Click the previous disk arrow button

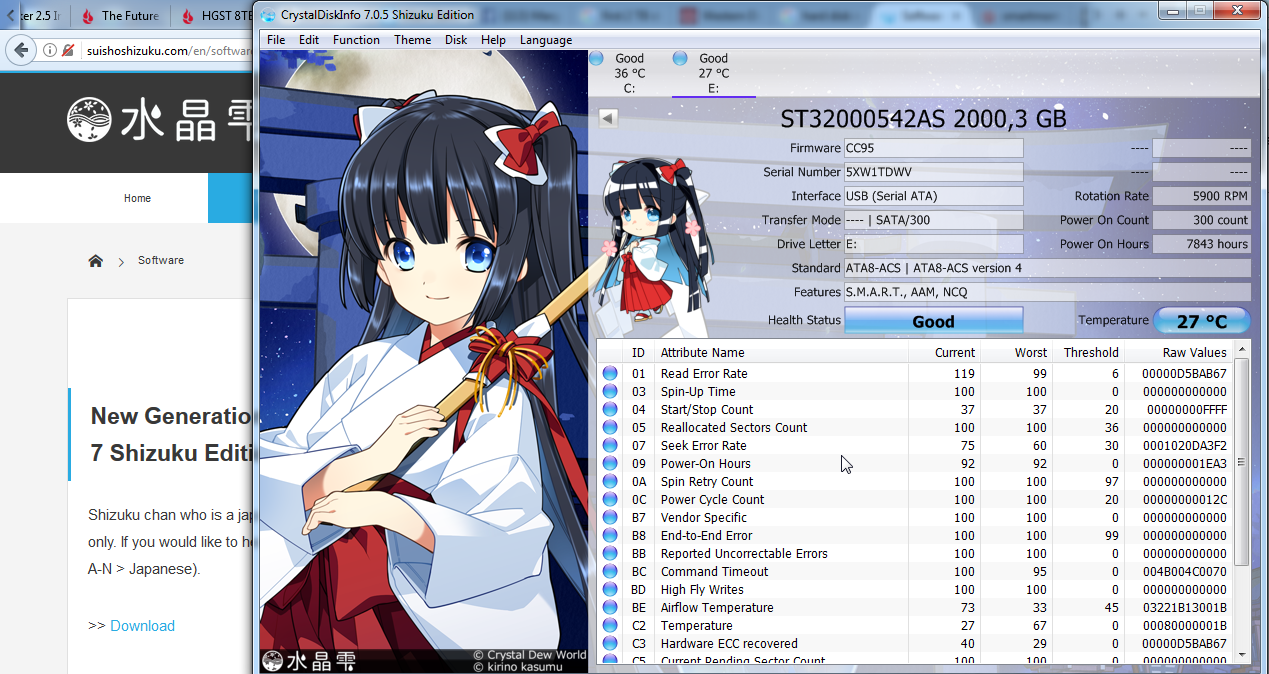608,118
